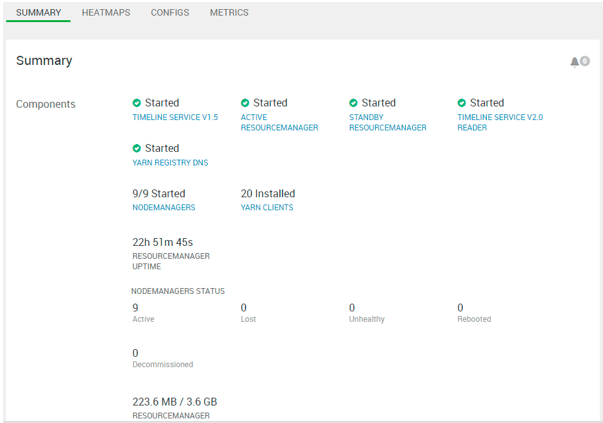Open YARN REGISTRY DNS link
The width and height of the screenshot is (603, 423).
[x=170, y=163]
